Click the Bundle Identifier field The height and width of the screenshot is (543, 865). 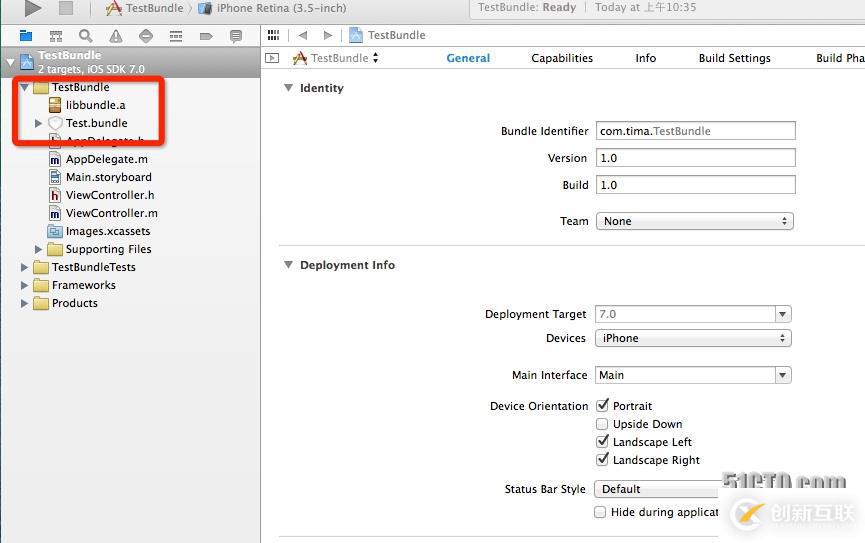[x=695, y=131]
